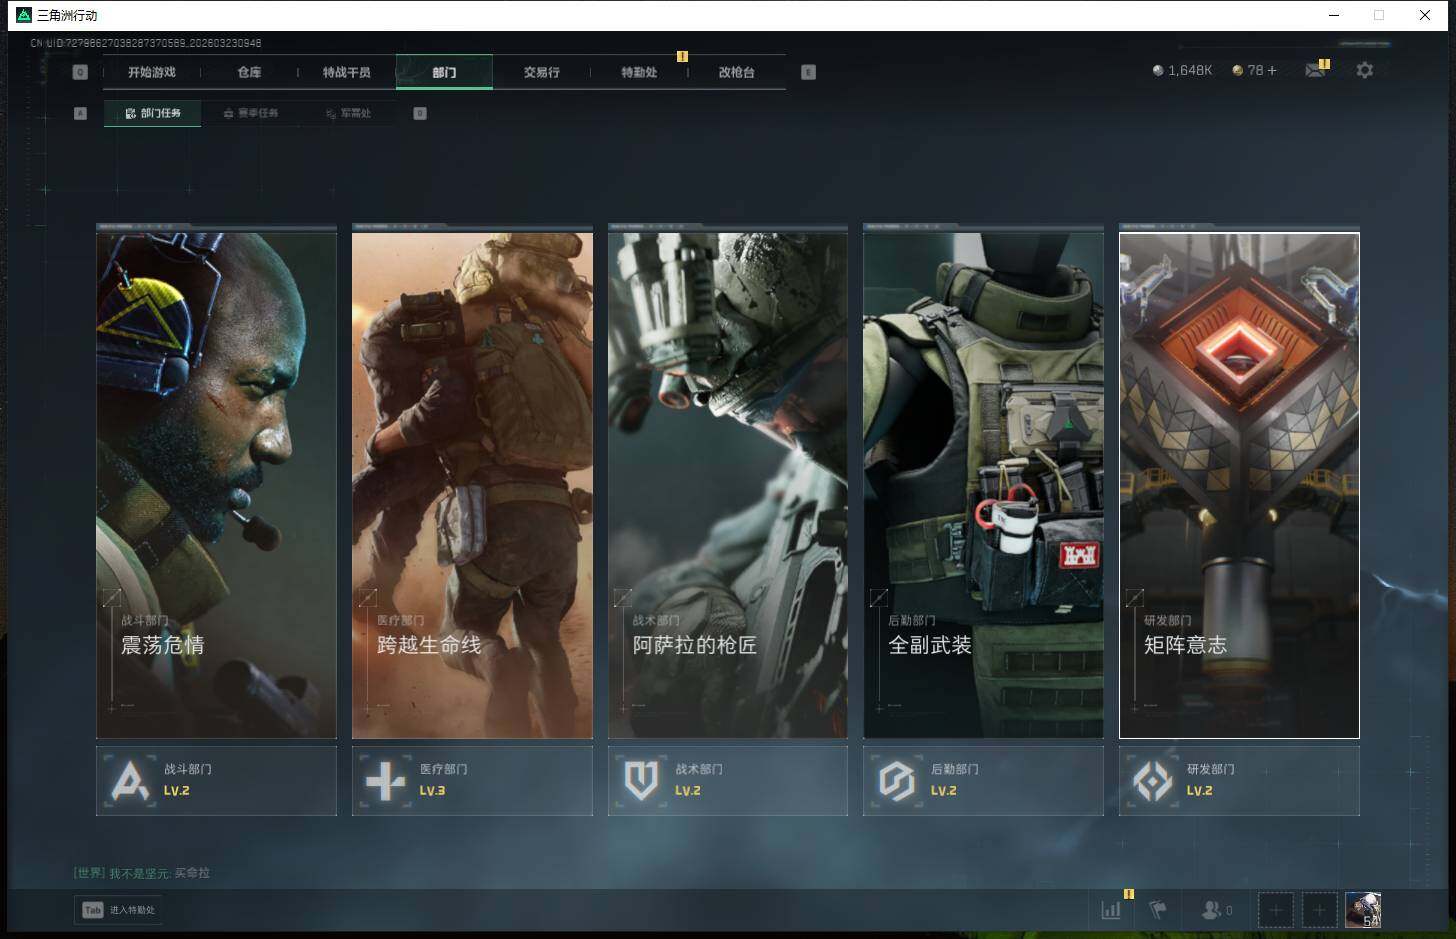Click the Q key hint icon
The width and height of the screenshot is (1456, 939).
click(80, 72)
